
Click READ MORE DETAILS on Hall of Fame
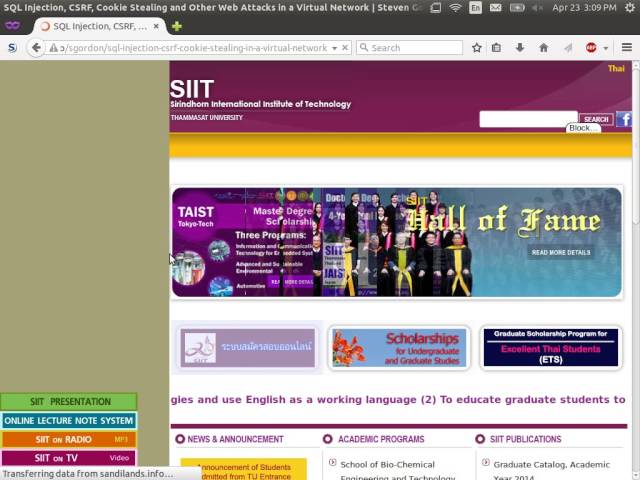point(560,253)
